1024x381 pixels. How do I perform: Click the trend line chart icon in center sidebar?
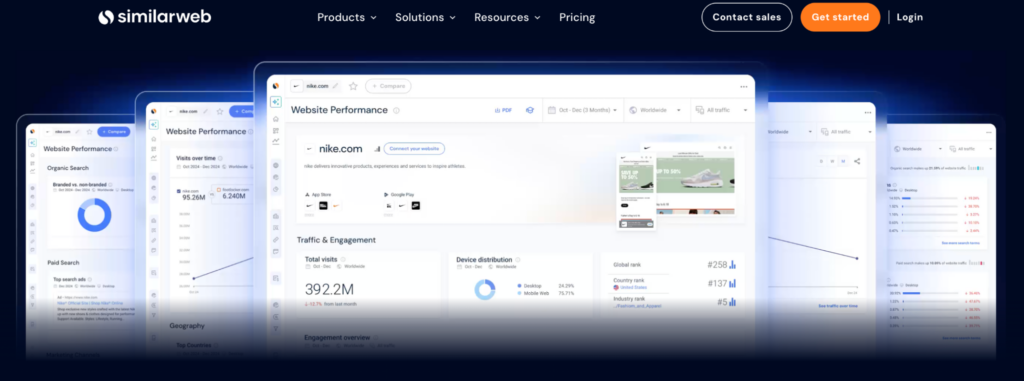coord(276,141)
